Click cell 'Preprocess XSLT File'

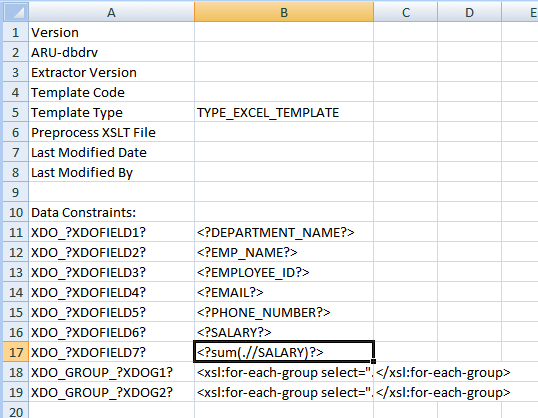pos(112,132)
